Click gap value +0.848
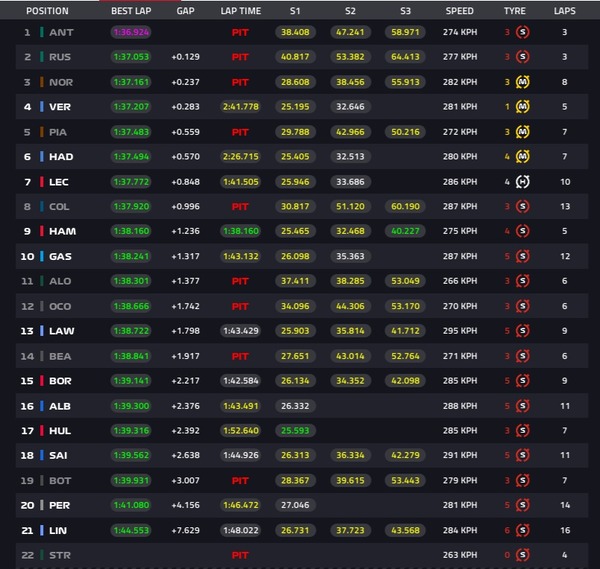The height and width of the screenshot is (569, 600). 185,182
